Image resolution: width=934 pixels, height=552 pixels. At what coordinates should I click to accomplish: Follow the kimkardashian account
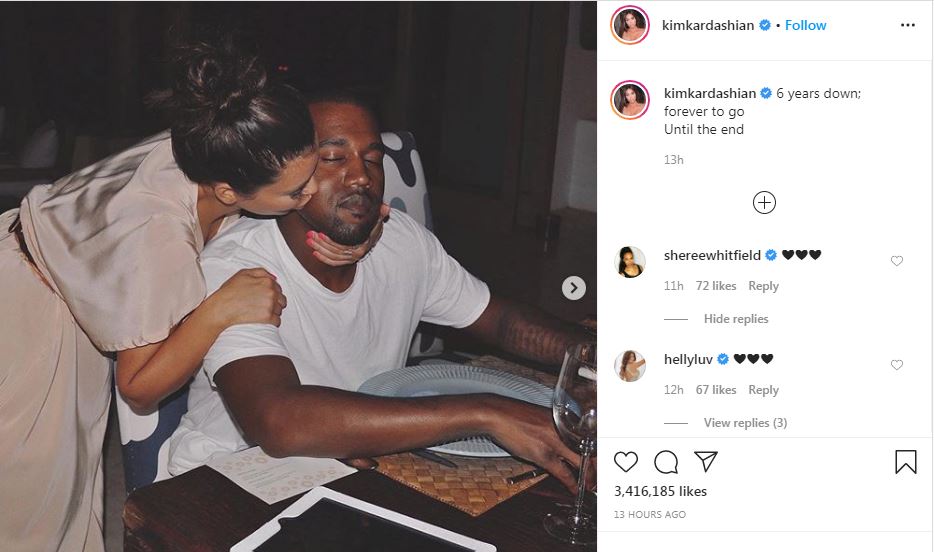click(805, 25)
